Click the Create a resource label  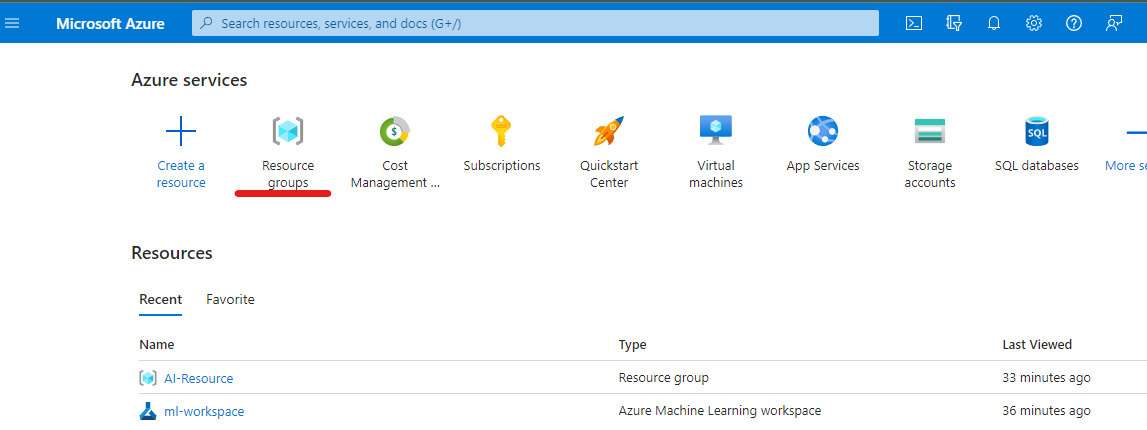pos(181,174)
